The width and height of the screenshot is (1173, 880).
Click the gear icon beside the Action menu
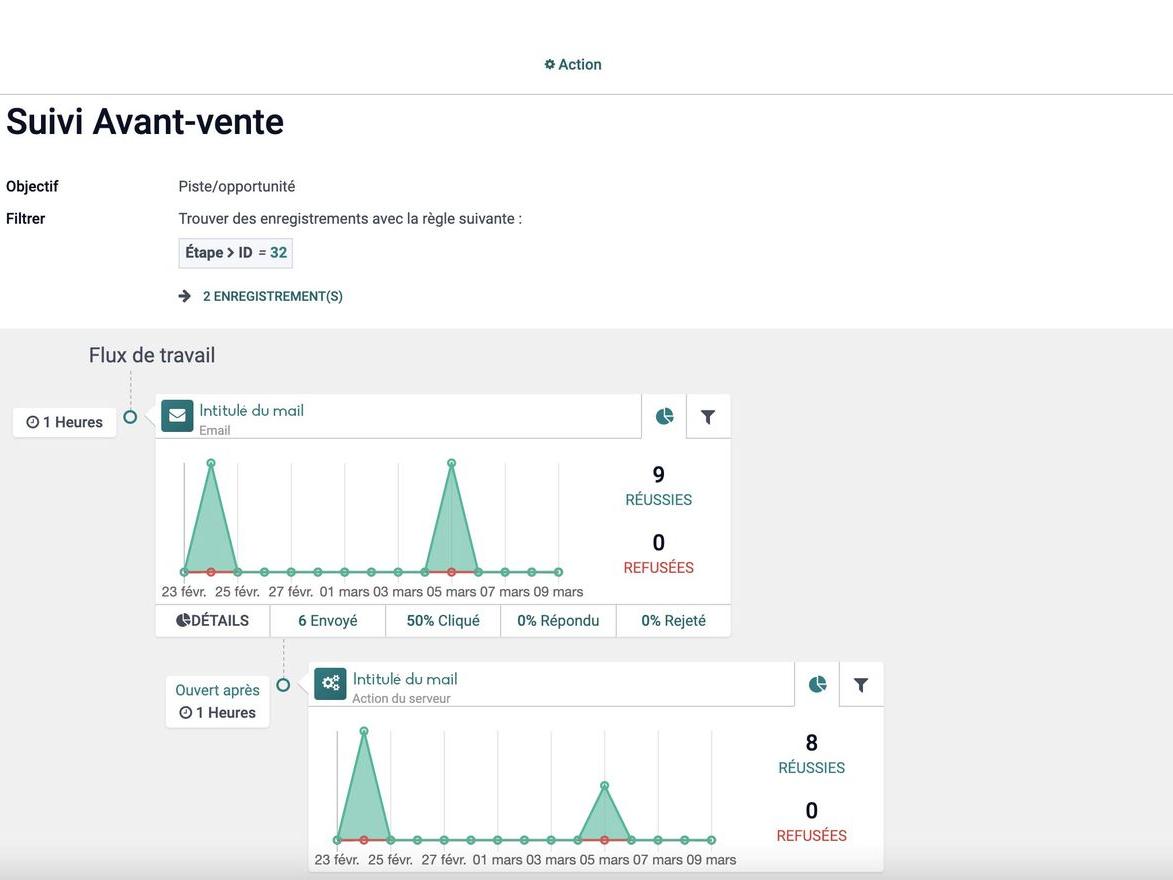(x=549, y=63)
